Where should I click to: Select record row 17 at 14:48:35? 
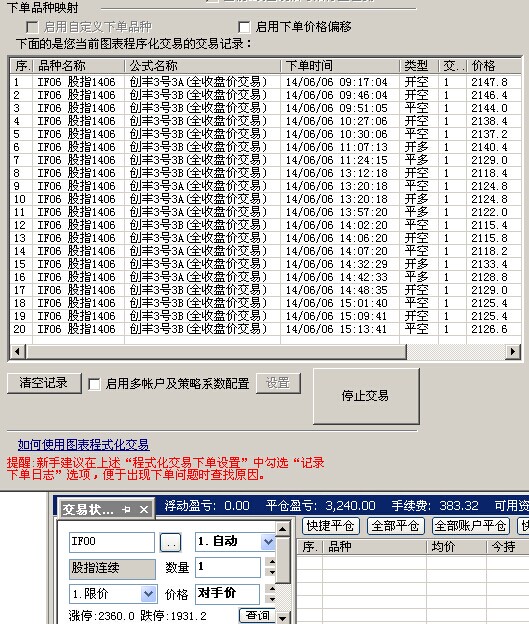pyautogui.click(x=265, y=290)
